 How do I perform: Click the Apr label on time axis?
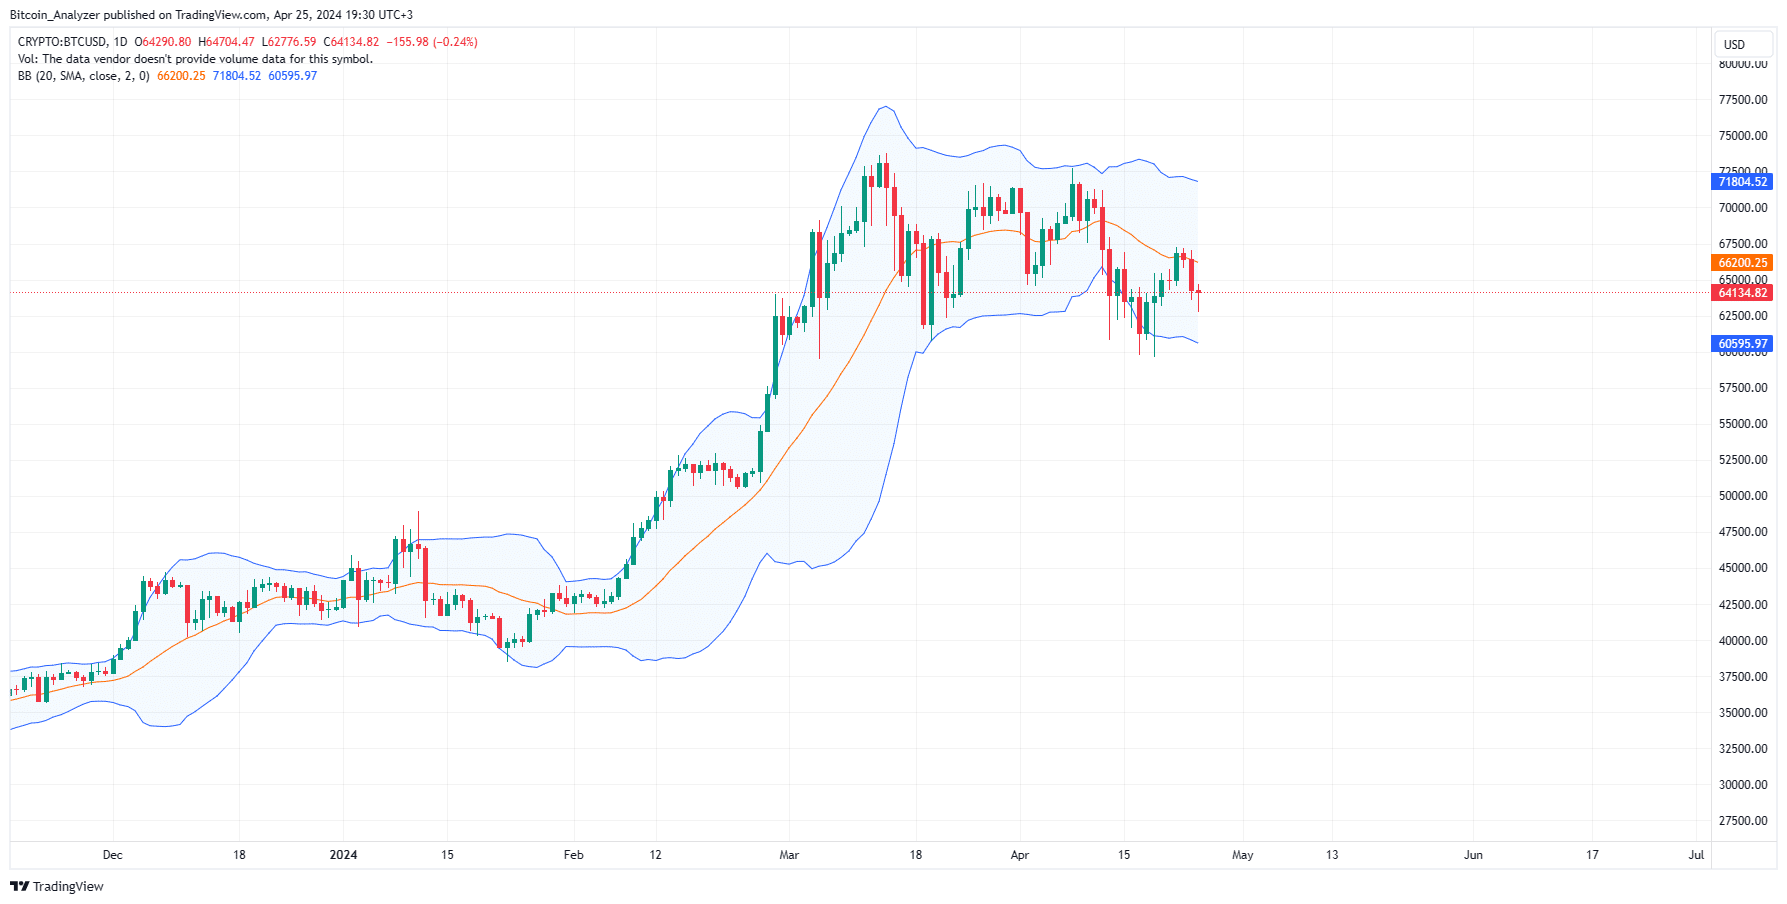[1020, 855]
